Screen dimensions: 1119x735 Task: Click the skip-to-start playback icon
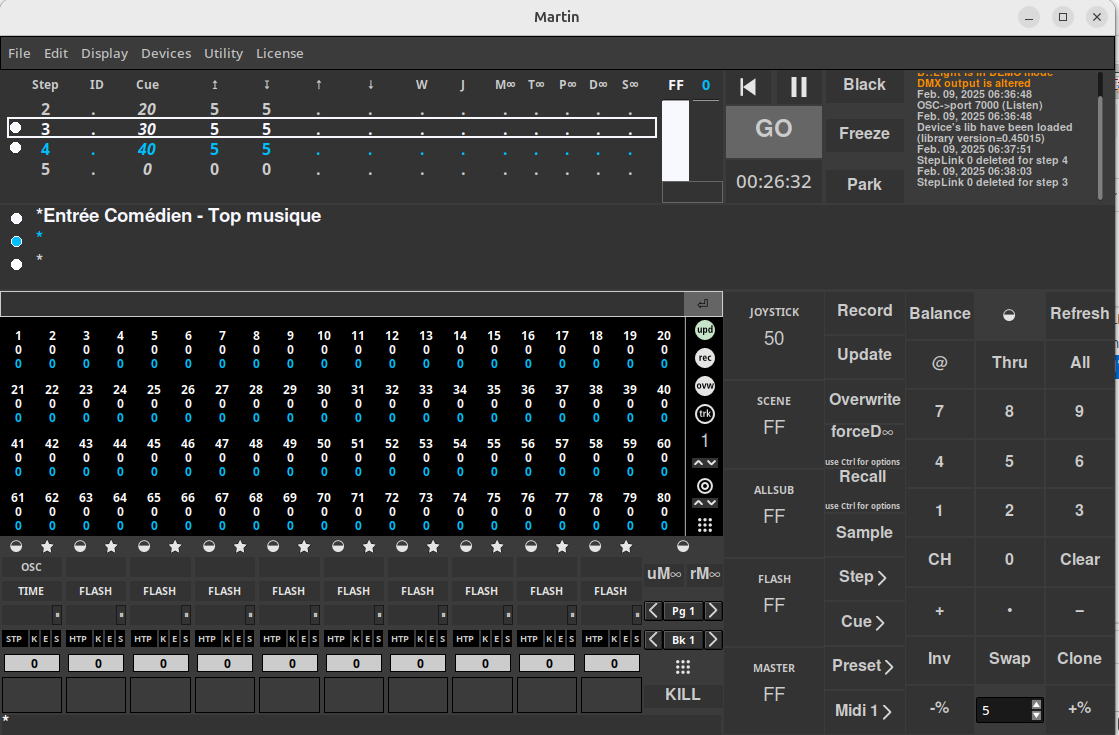click(748, 87)
